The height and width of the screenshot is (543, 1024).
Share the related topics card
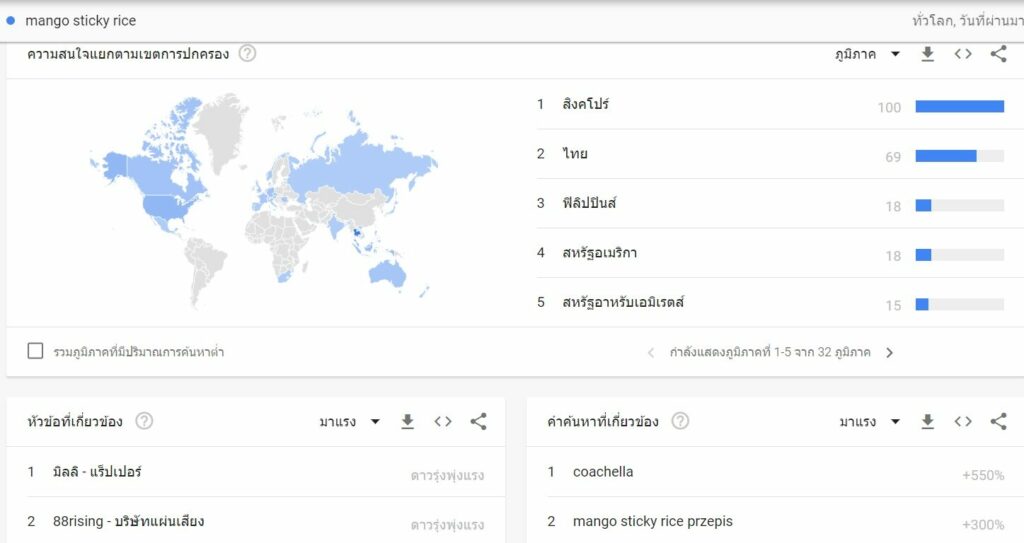coord(478,421)
